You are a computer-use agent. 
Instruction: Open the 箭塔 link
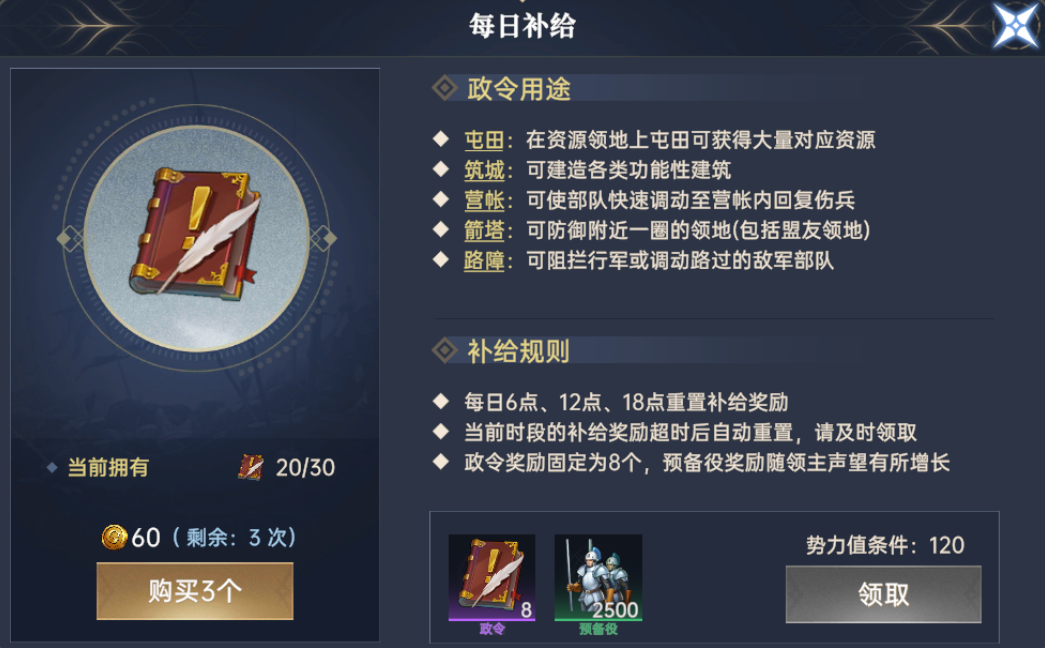pyautogui.click(x=484, y=231)
